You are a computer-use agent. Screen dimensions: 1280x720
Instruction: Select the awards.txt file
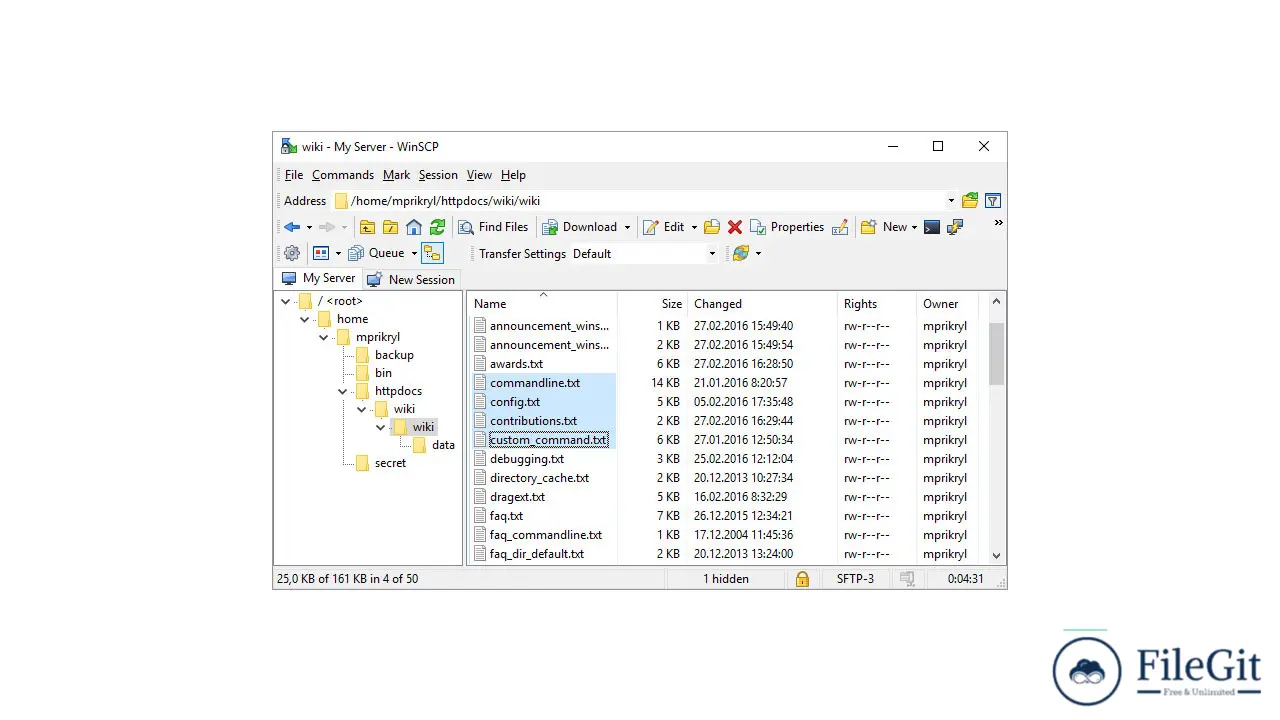(x=516, y=364)
